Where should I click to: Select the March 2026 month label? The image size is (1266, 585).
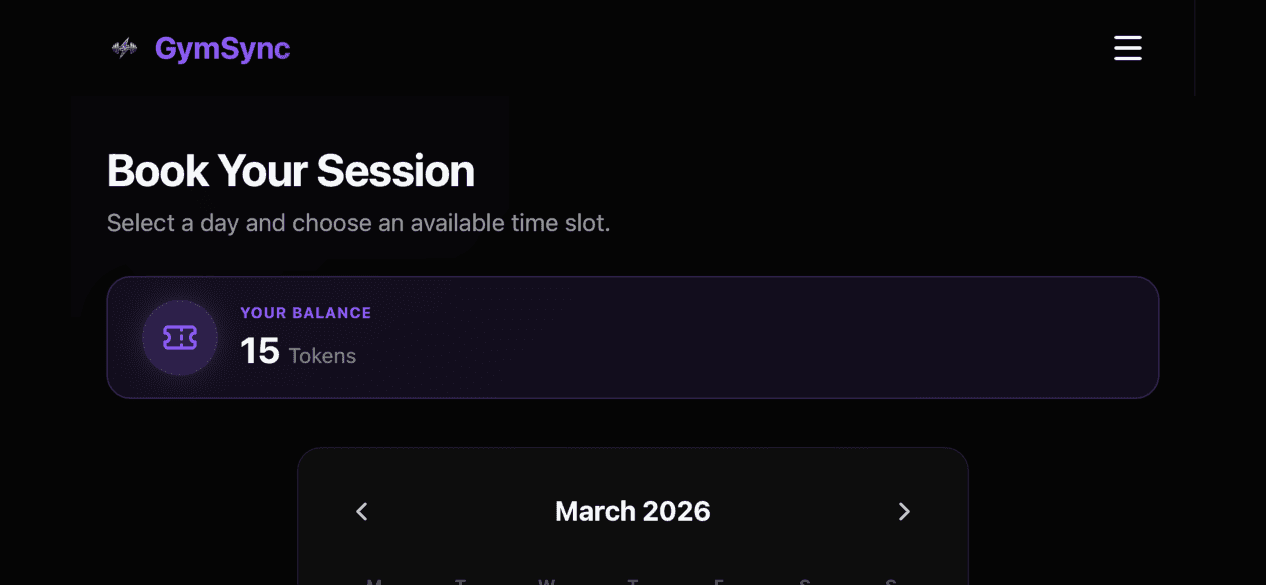[632, 512]
